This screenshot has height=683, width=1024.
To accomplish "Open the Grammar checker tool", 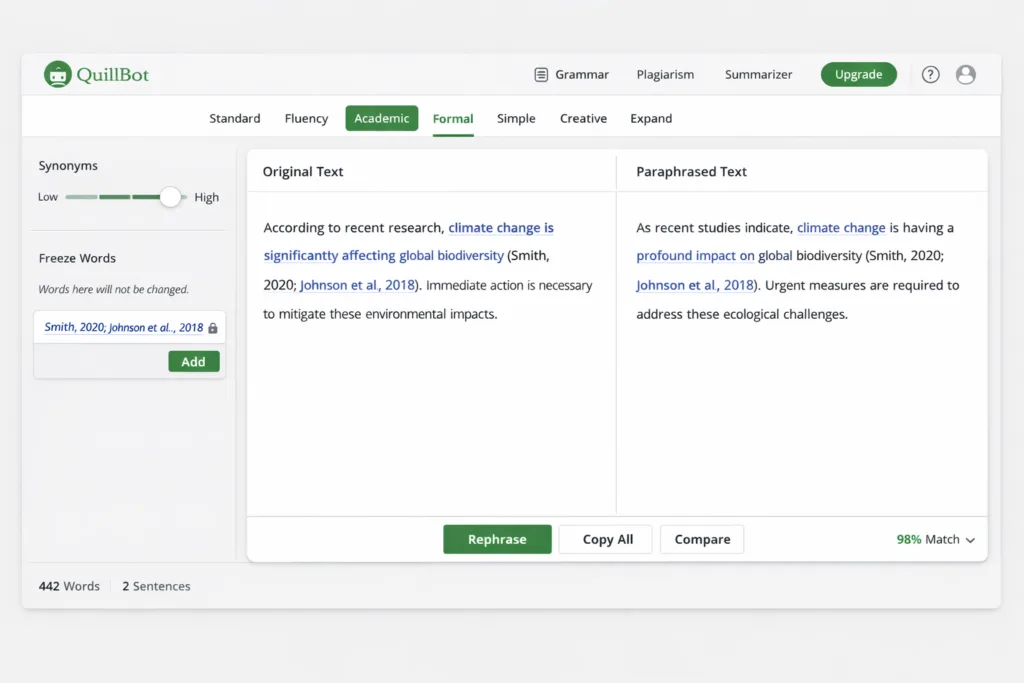I will tap(582, 74).
